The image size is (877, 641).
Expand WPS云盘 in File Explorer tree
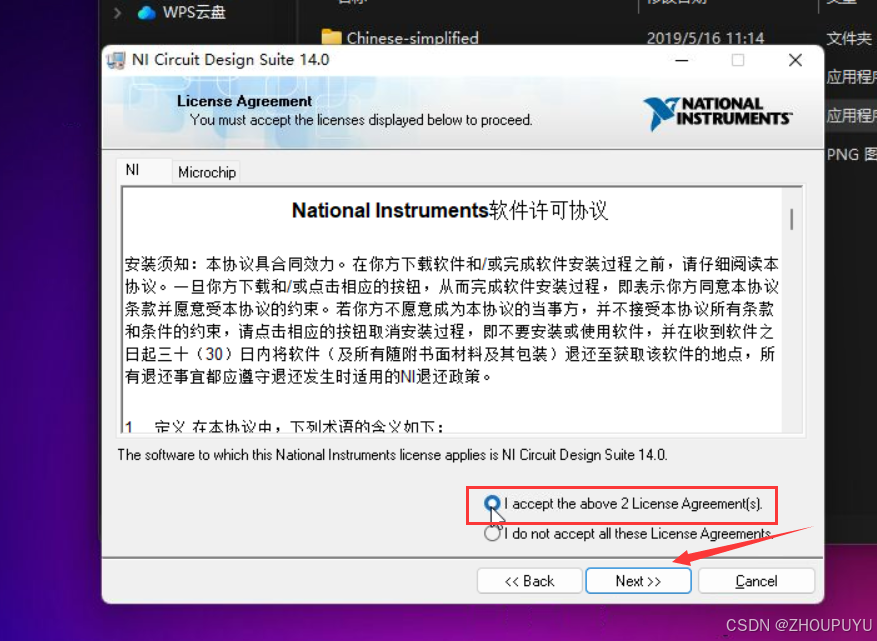(117, 12)
